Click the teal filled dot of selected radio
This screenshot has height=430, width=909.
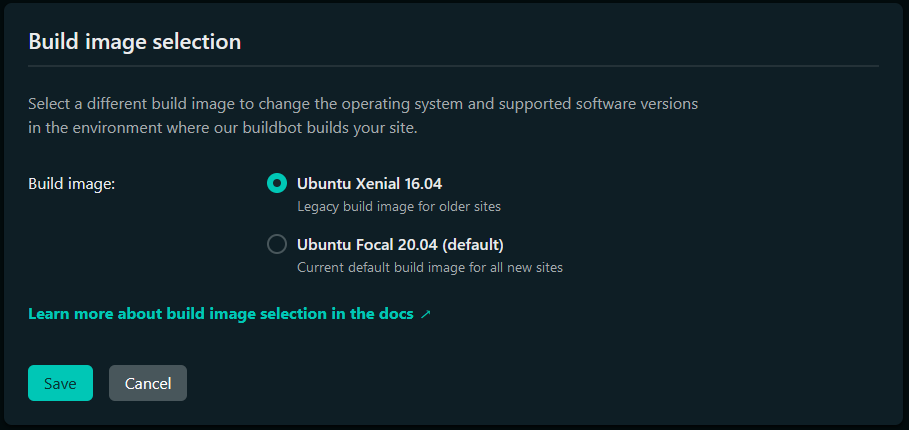click(x=277, y=184)
